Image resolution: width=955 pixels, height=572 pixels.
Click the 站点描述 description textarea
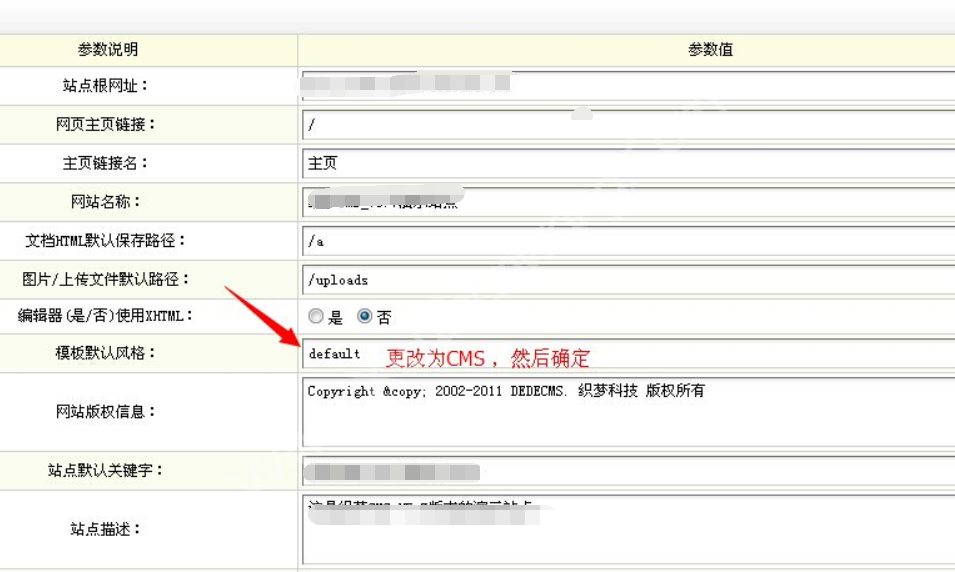tap(629, 530)
